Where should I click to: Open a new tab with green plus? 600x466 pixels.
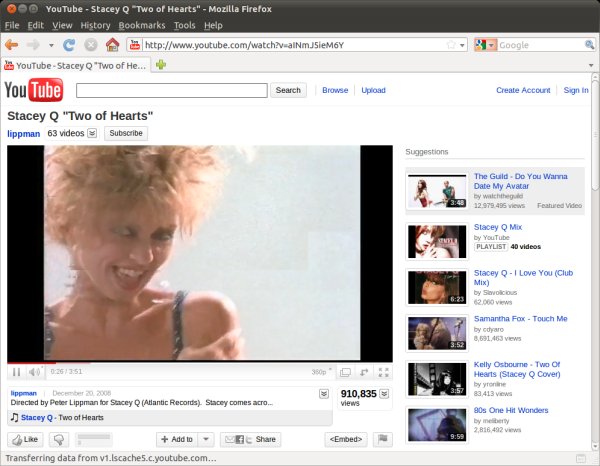161,65
